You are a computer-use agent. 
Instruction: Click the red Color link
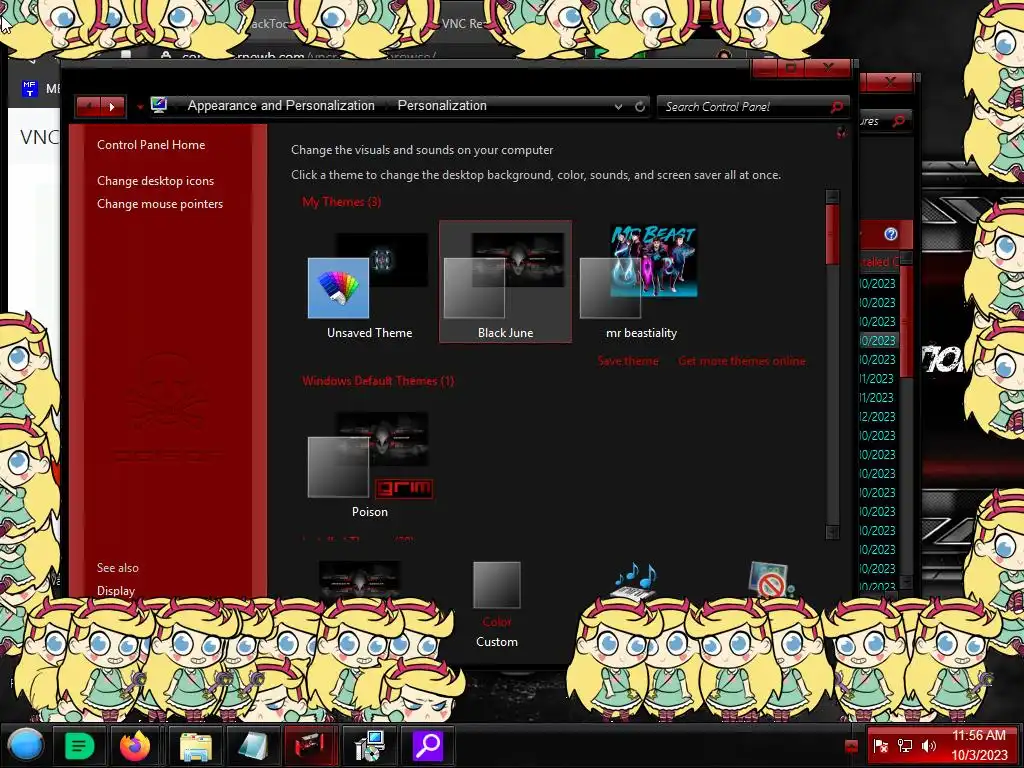pyautogui.click(x=496, y=622)
